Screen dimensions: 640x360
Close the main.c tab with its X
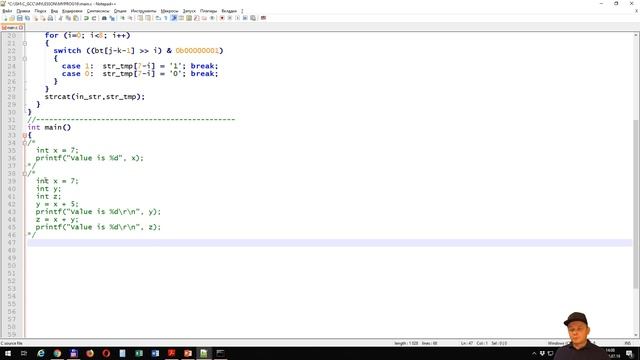tap(21, 27)
